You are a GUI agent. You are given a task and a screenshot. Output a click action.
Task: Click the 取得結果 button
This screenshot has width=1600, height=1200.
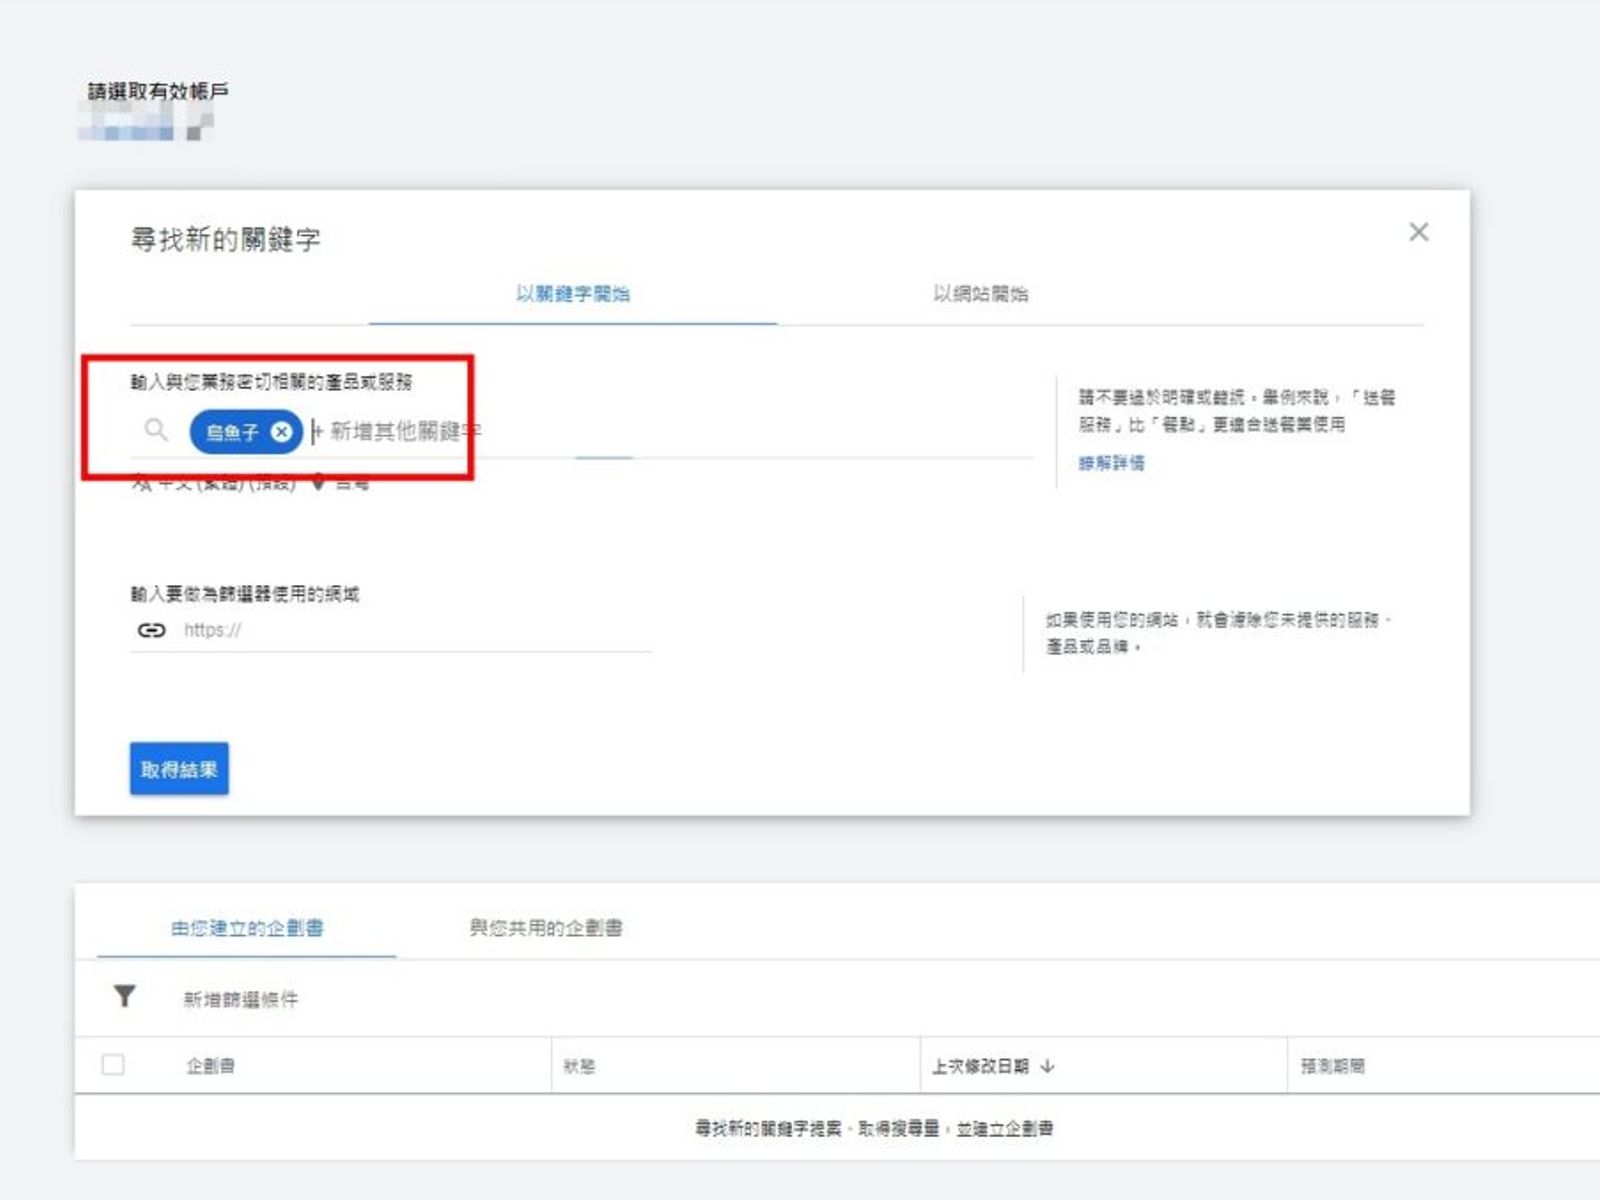tap(179, 769)
